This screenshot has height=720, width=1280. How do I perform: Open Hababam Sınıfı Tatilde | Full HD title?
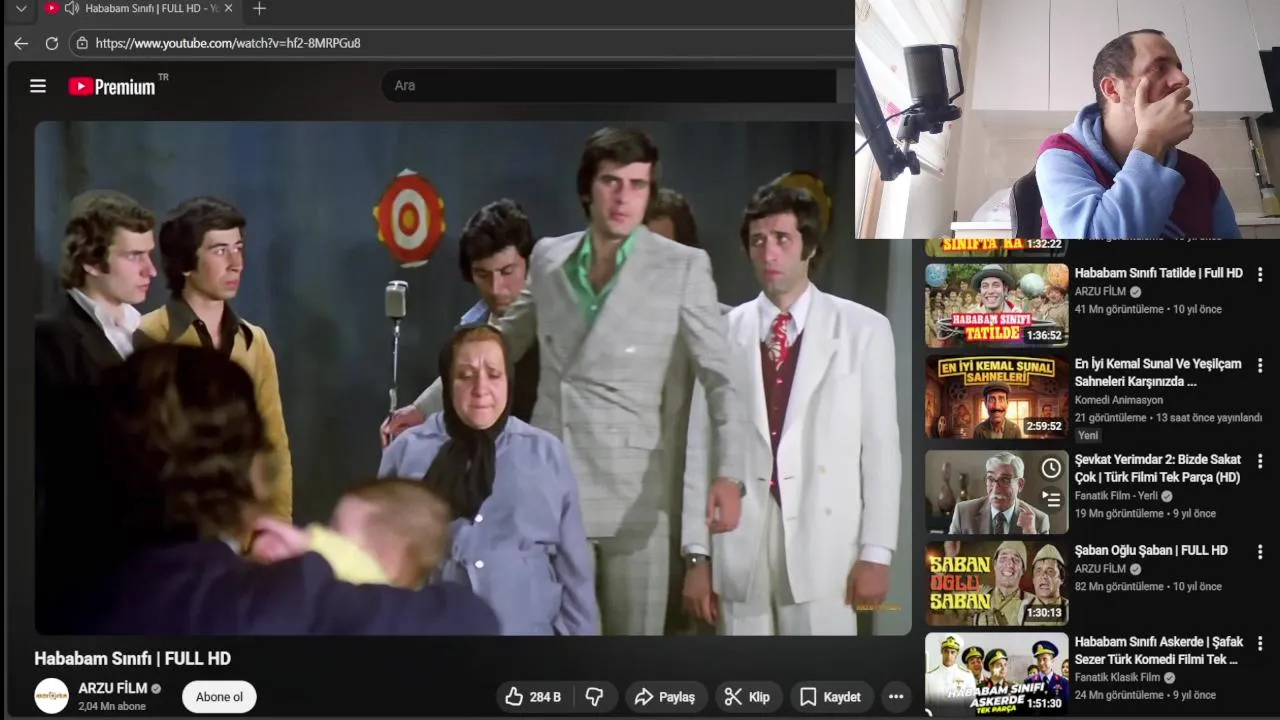(1159, 273)
